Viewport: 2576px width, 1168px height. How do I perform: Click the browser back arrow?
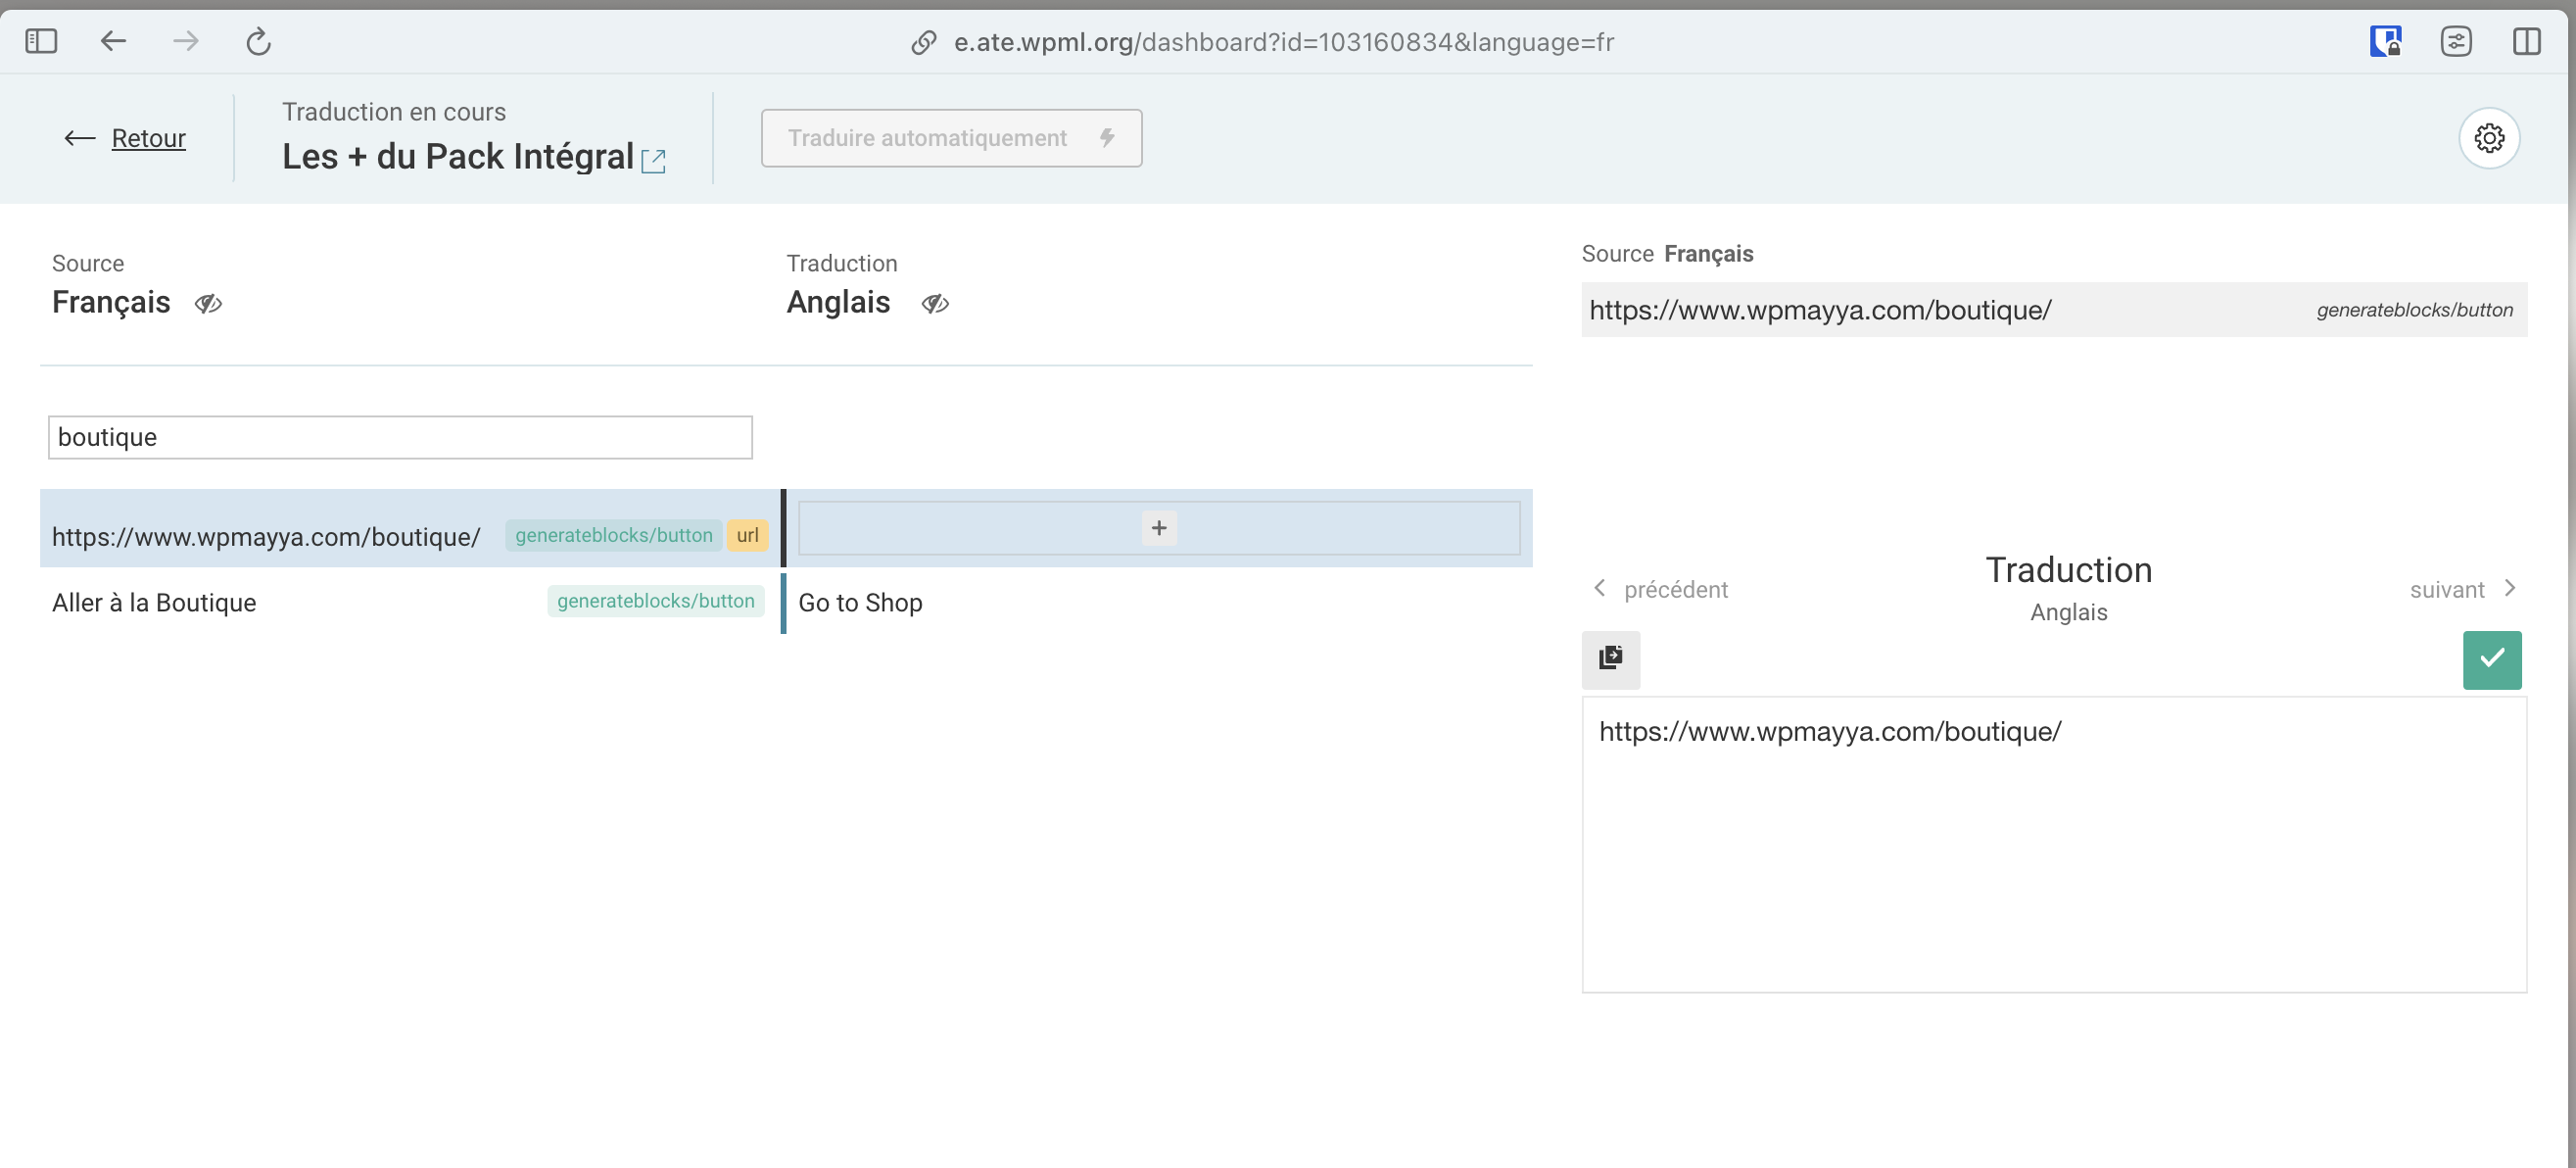(113, 42)
